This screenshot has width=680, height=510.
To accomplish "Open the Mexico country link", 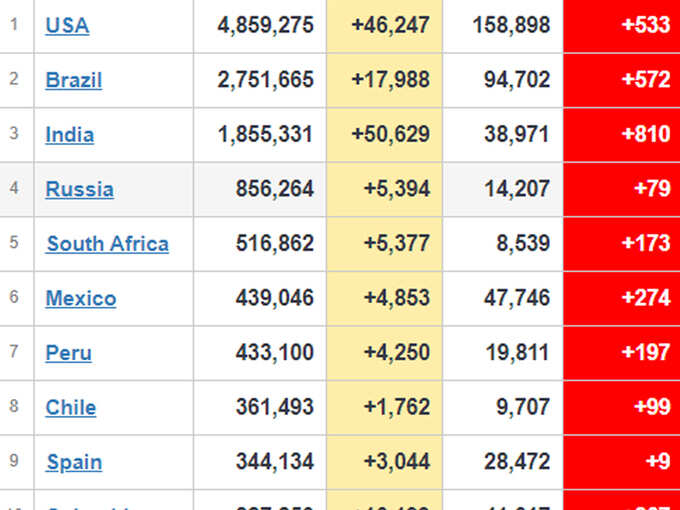I will click(81, 298).
